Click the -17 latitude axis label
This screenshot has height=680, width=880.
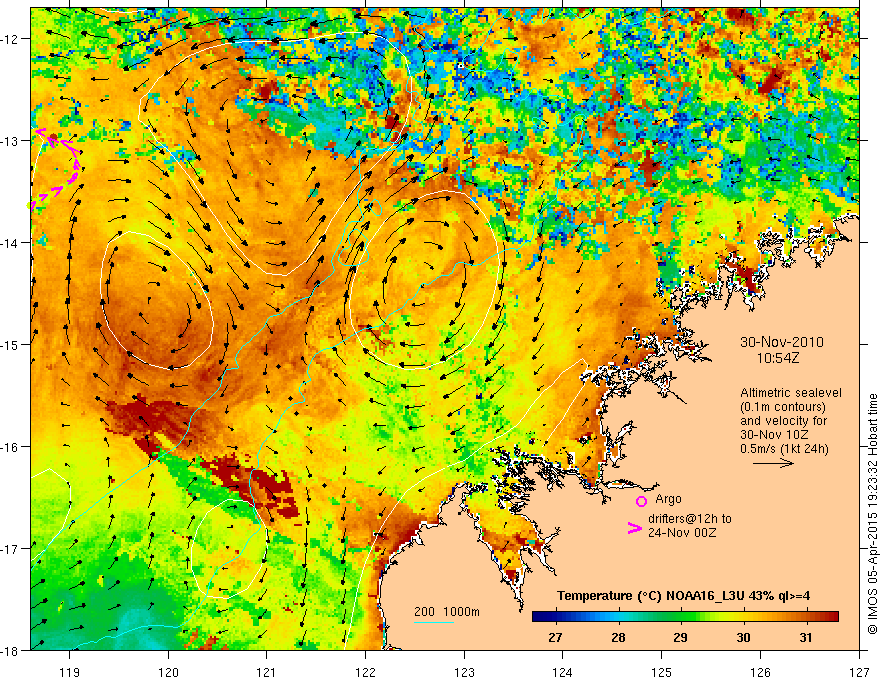(x=11, y=549)
